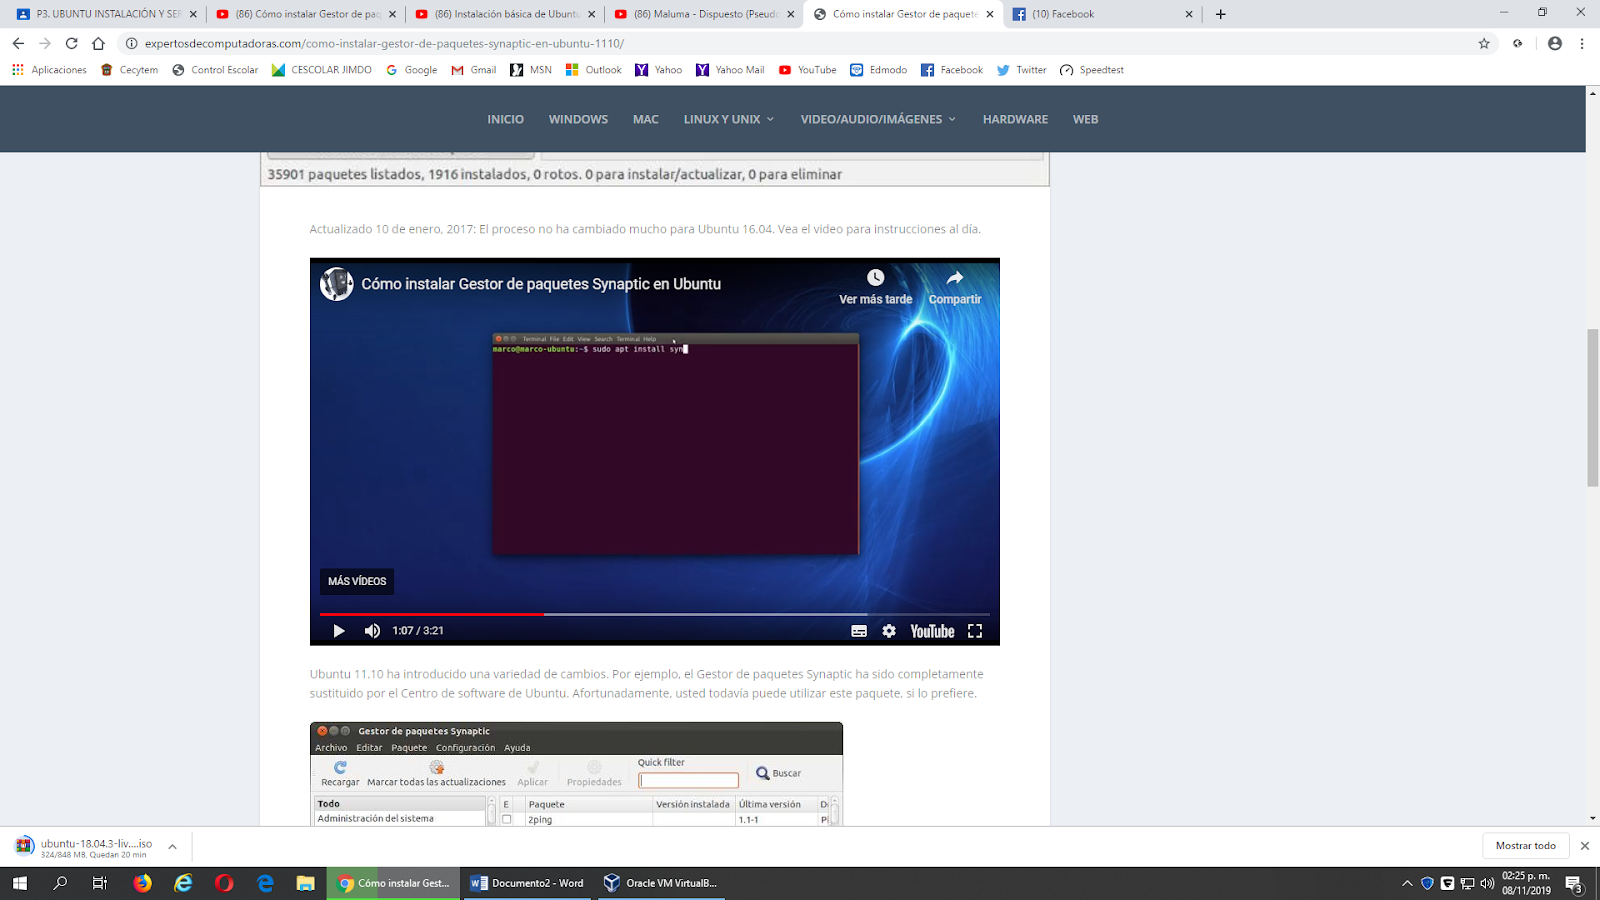Click the MÁS VÍDEOS button
Image resolution: width=1600 pixels, height=900 pixels.
357,581
